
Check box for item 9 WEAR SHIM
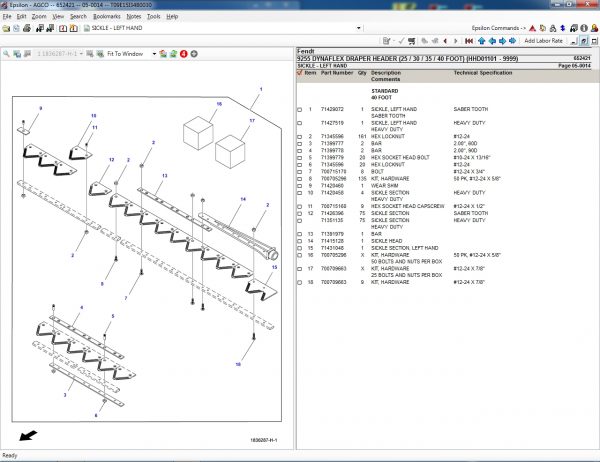[x=300, y=186]
